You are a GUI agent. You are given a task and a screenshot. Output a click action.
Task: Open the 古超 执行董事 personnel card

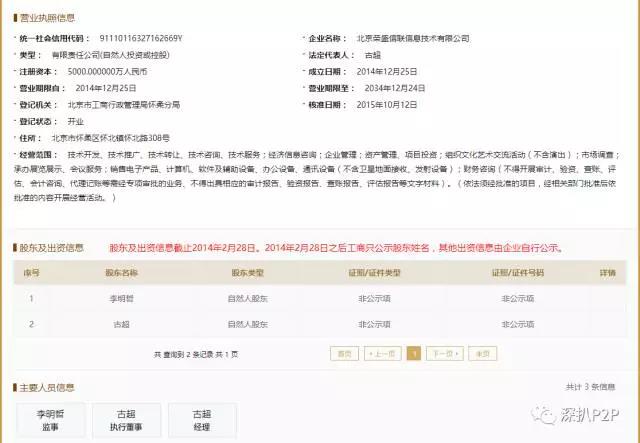pos(126,420)
